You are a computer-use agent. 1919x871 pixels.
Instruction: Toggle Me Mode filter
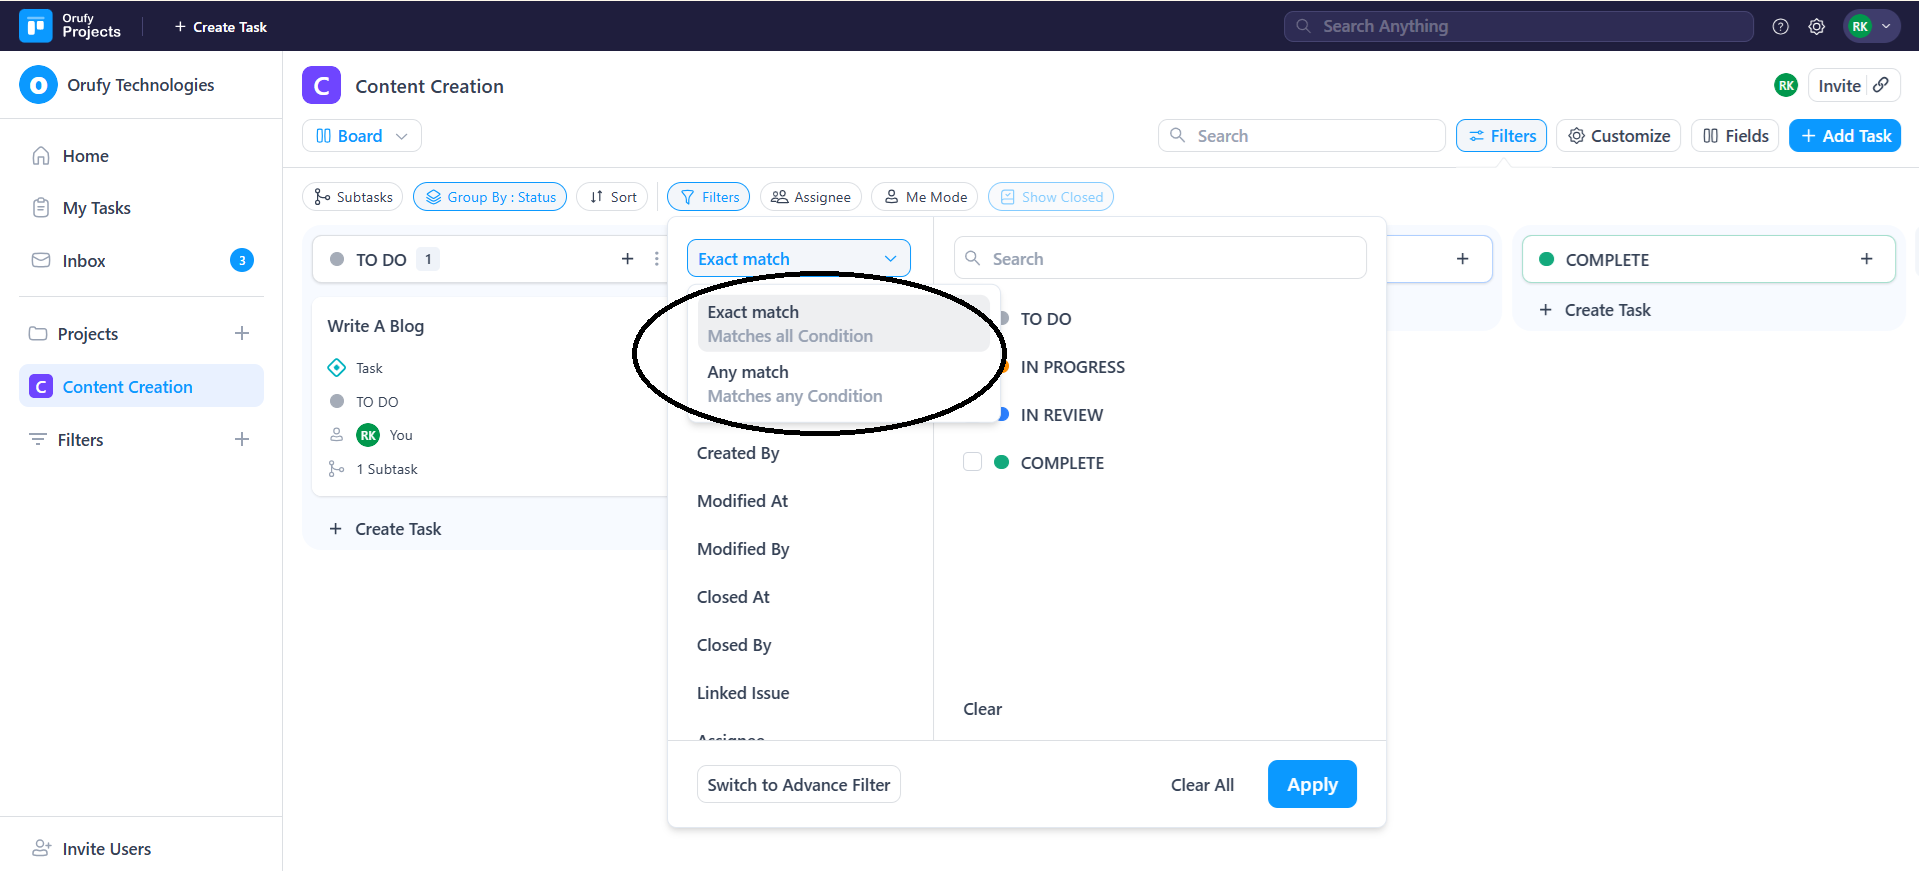tap(925, 197)
